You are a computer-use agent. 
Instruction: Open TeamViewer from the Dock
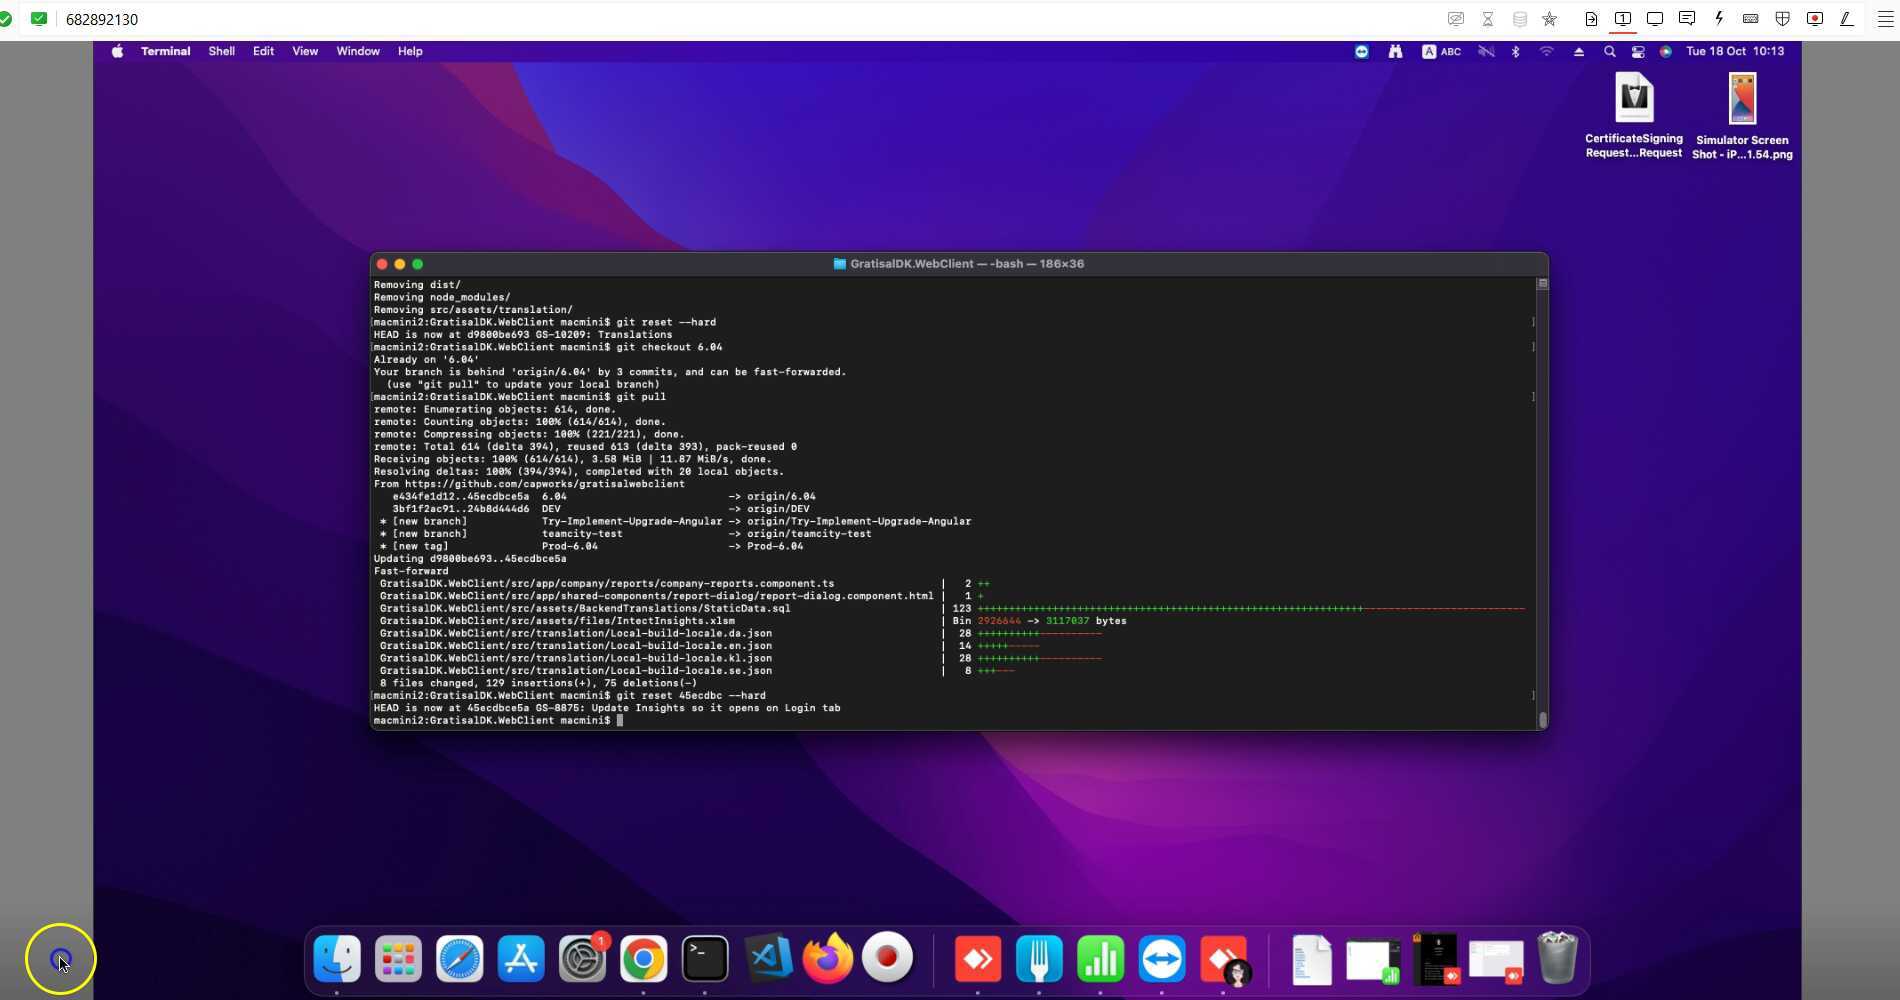1162,958
